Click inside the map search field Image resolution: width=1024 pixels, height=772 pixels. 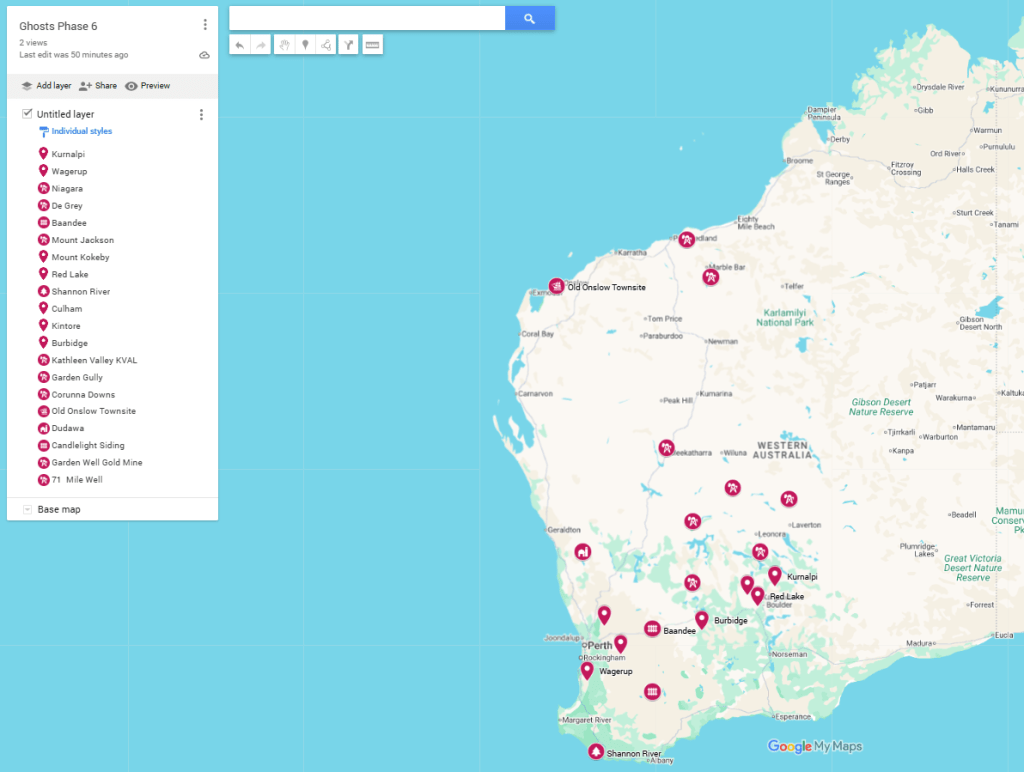coord(366,18)
